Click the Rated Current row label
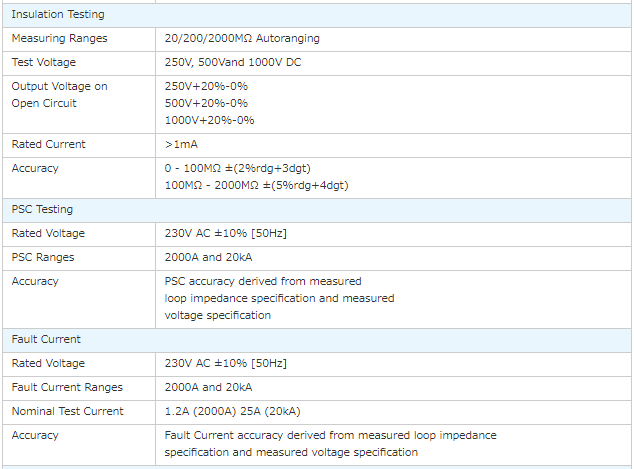634x469 pixels. tap(48, 144)
